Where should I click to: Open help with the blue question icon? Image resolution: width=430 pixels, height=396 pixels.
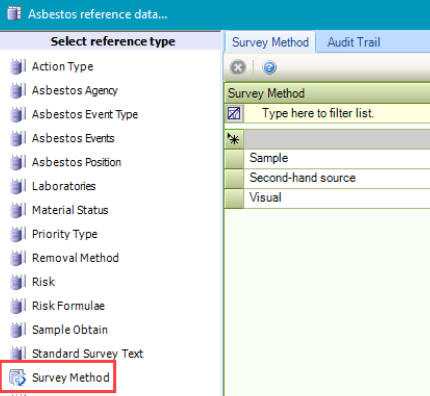(x=269, y=68)
